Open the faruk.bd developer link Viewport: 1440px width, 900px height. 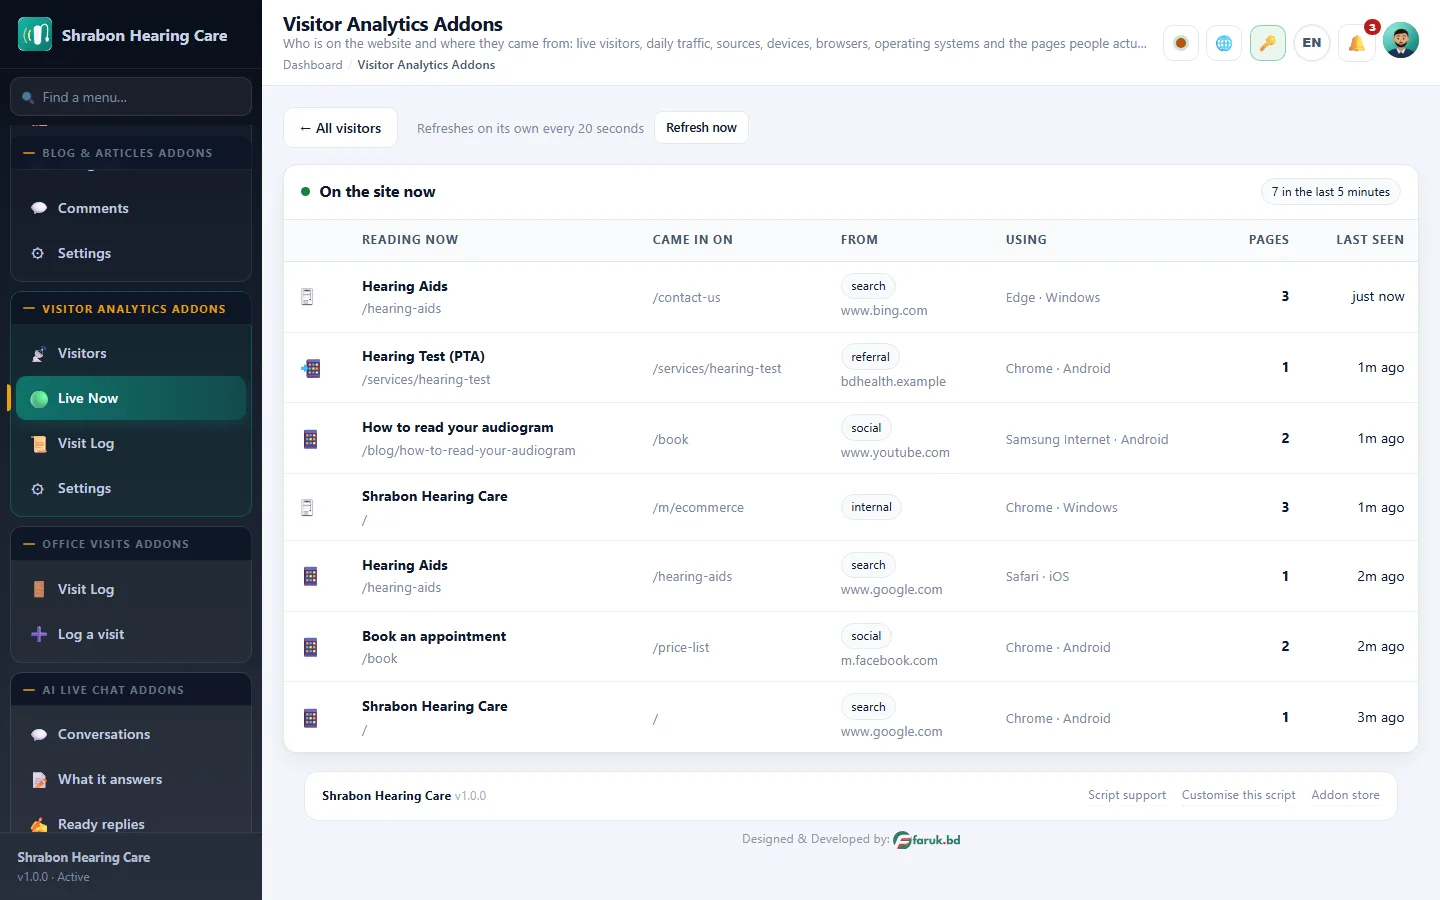tap(927, 840)
